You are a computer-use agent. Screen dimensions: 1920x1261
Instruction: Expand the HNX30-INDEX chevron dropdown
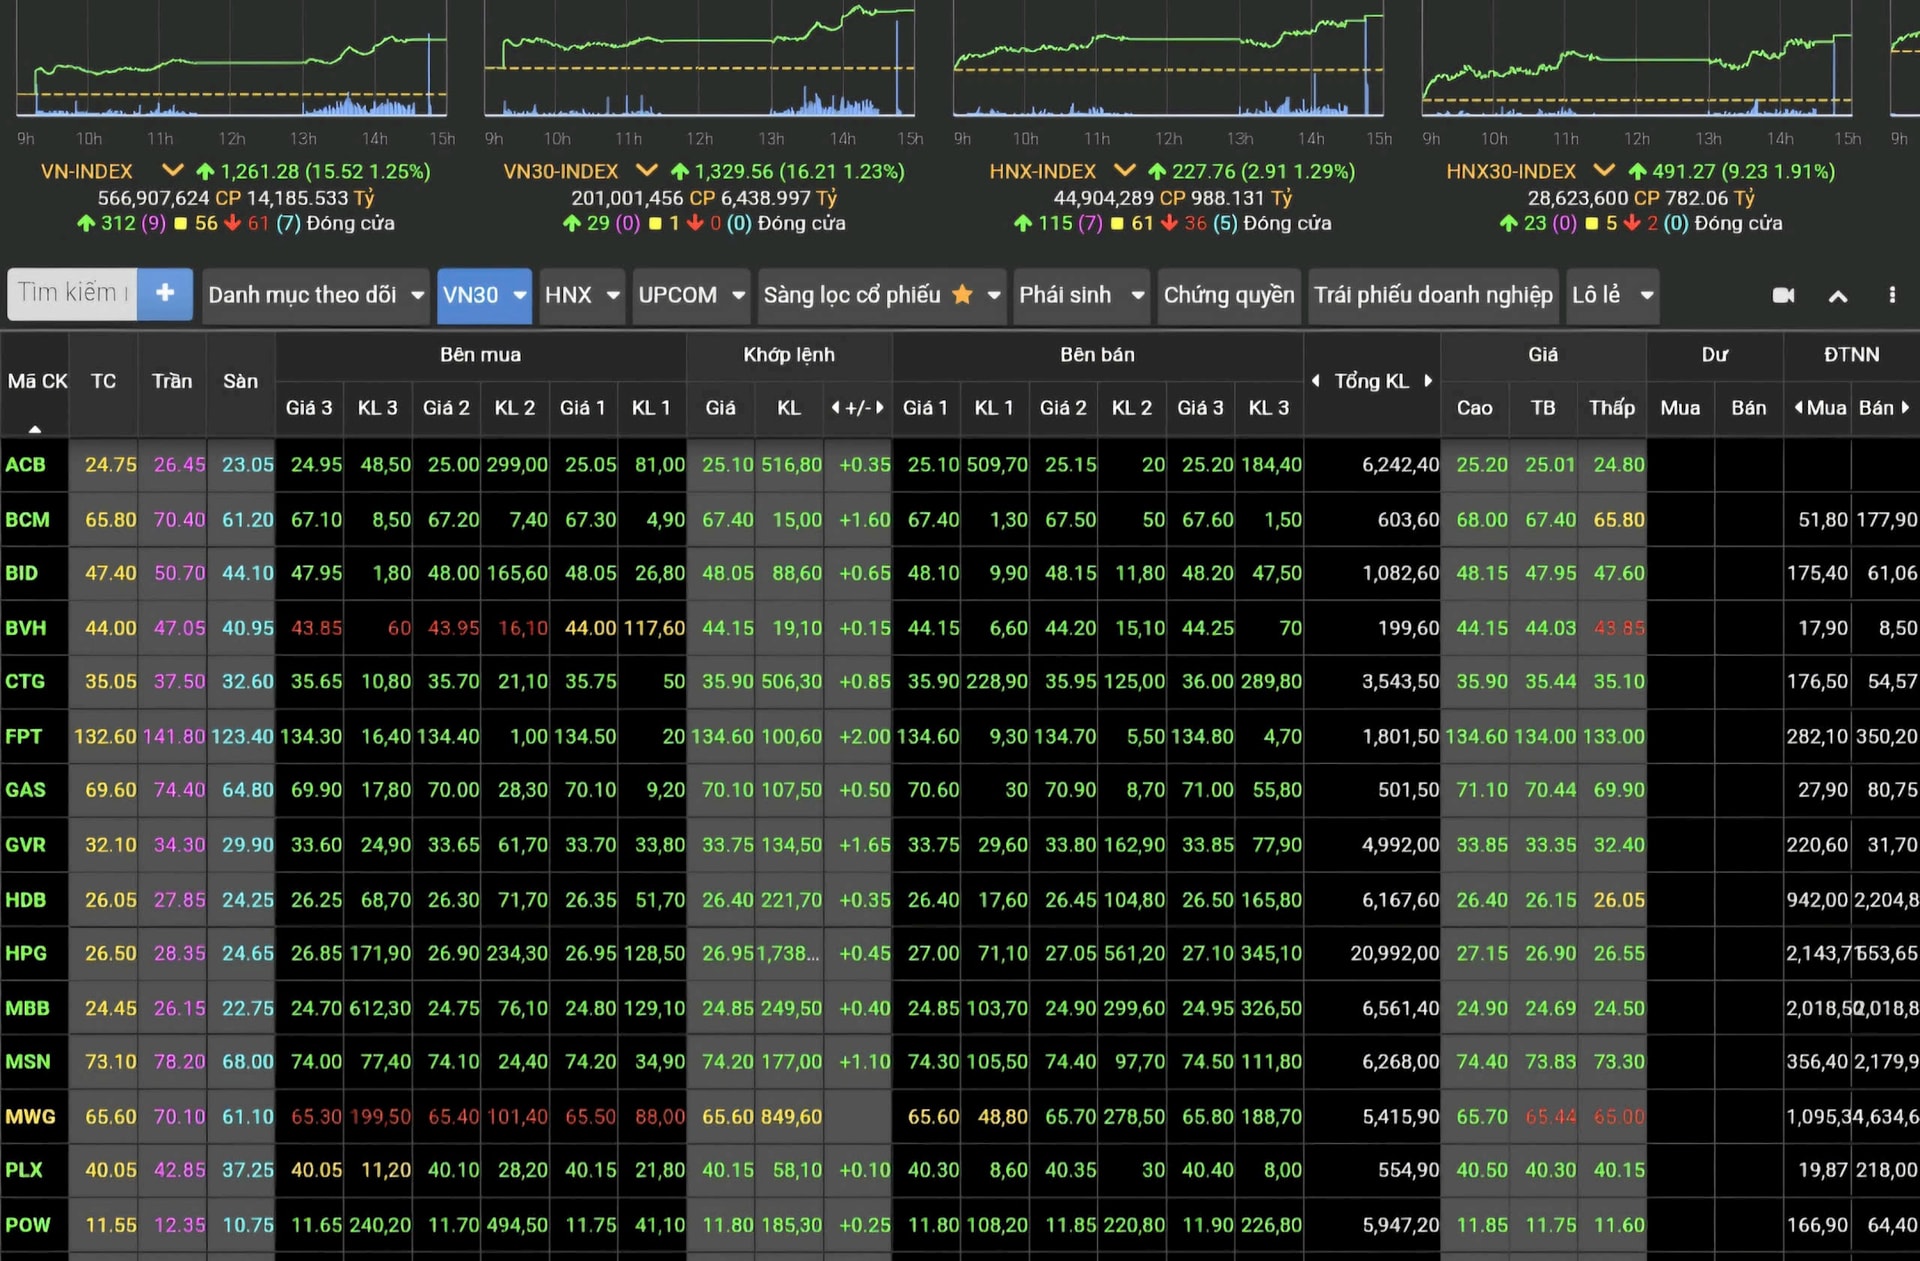click(1604, 171)
